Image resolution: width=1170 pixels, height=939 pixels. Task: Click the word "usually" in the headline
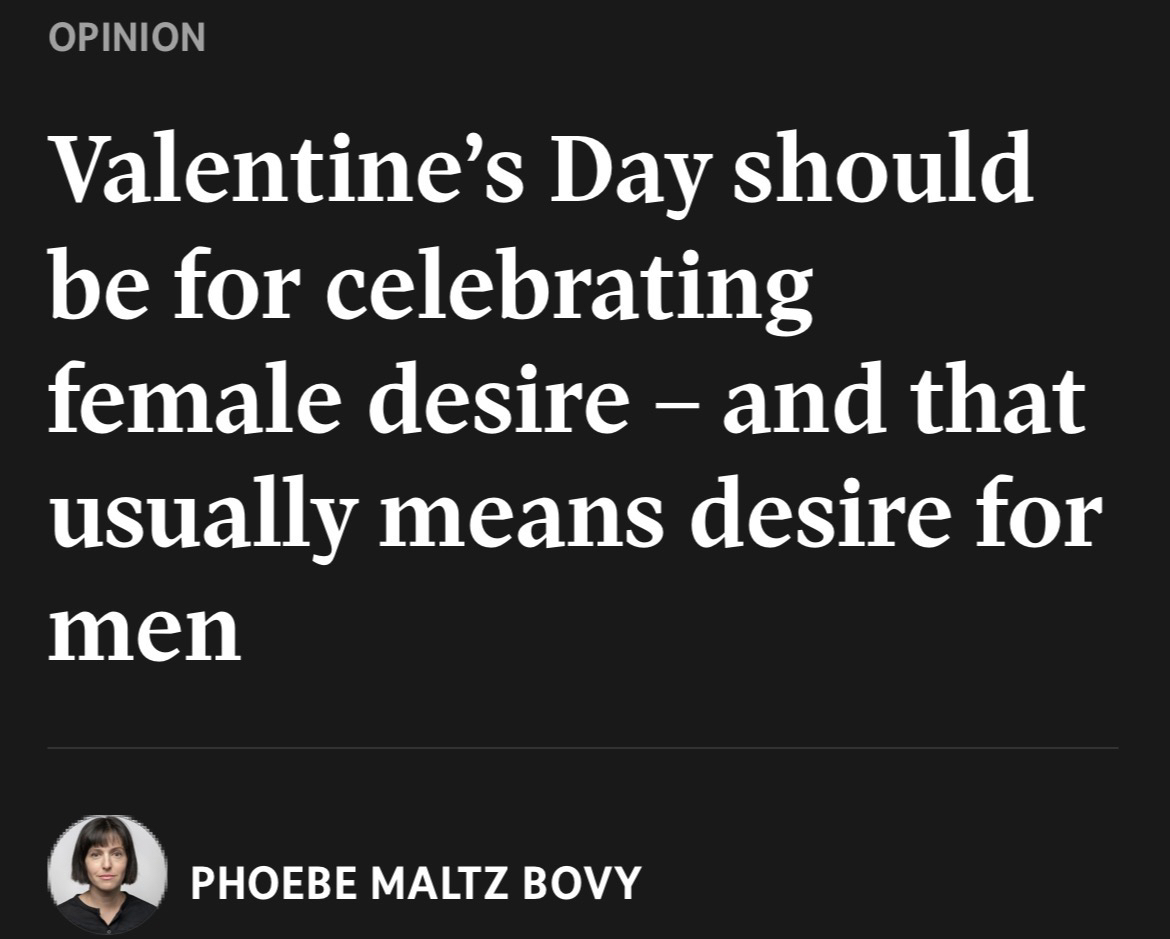(x=202, y=515)
